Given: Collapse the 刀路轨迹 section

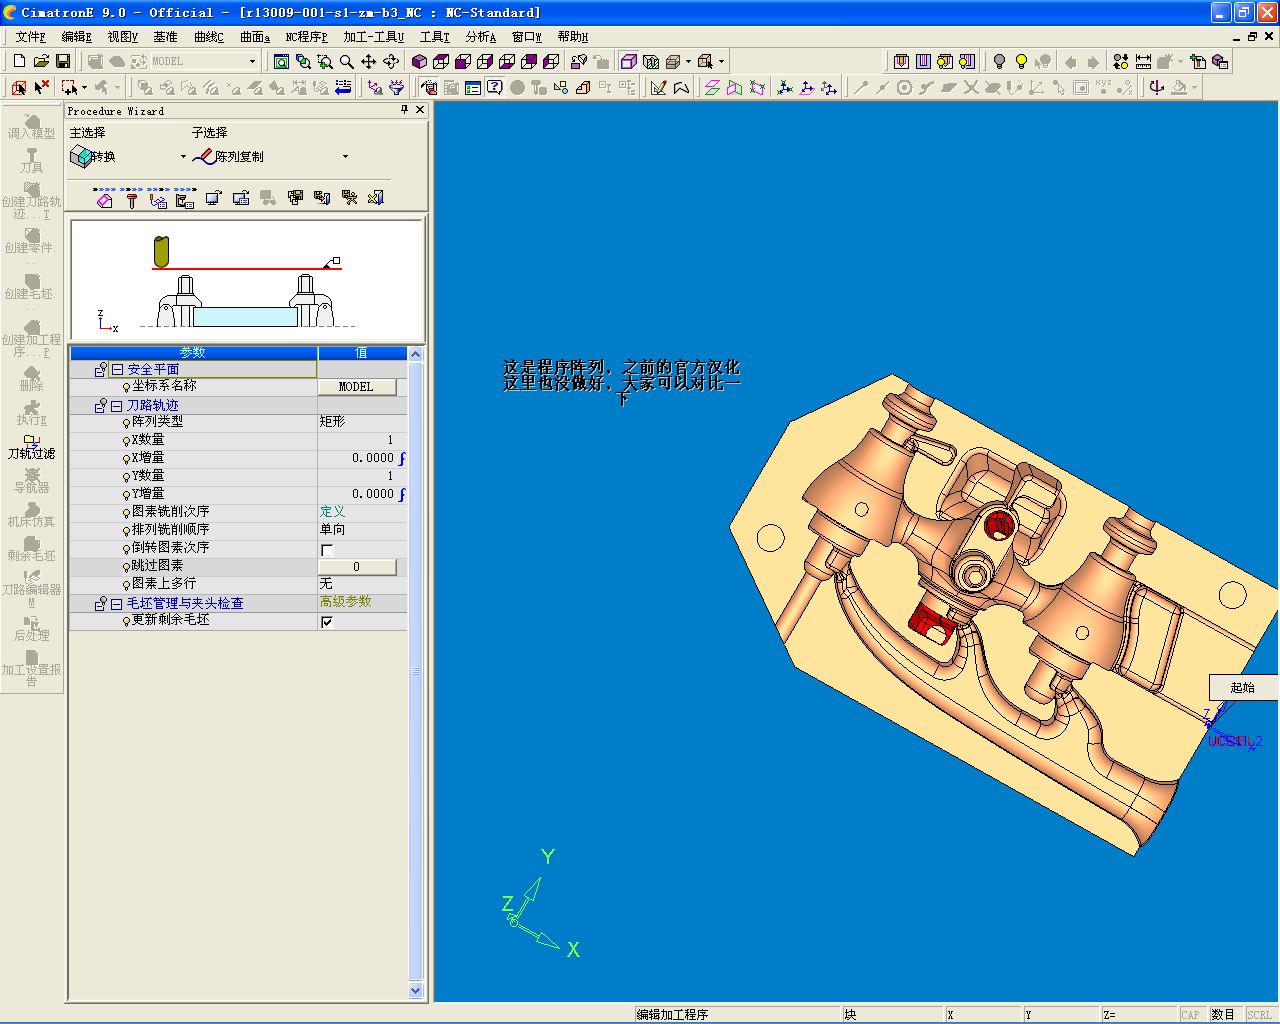Looking at the screenshot, I should pos(117,405).
